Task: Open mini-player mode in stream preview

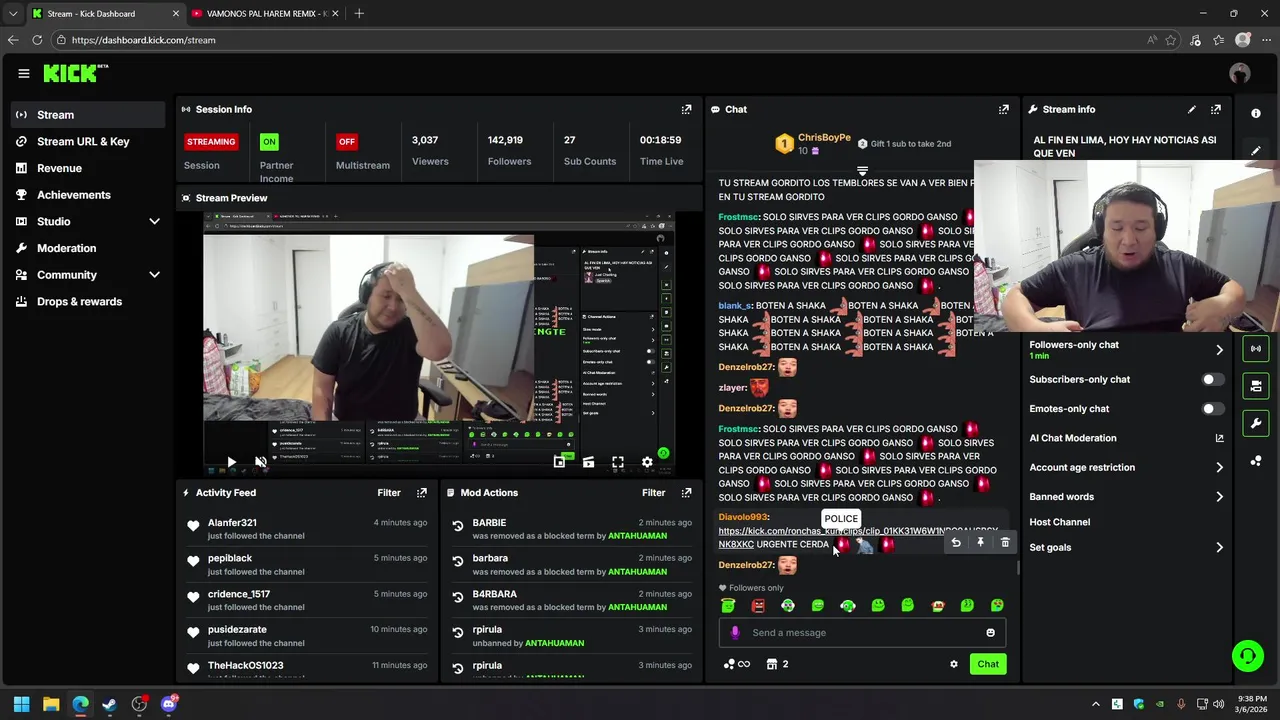Action: tap(559, 462)
